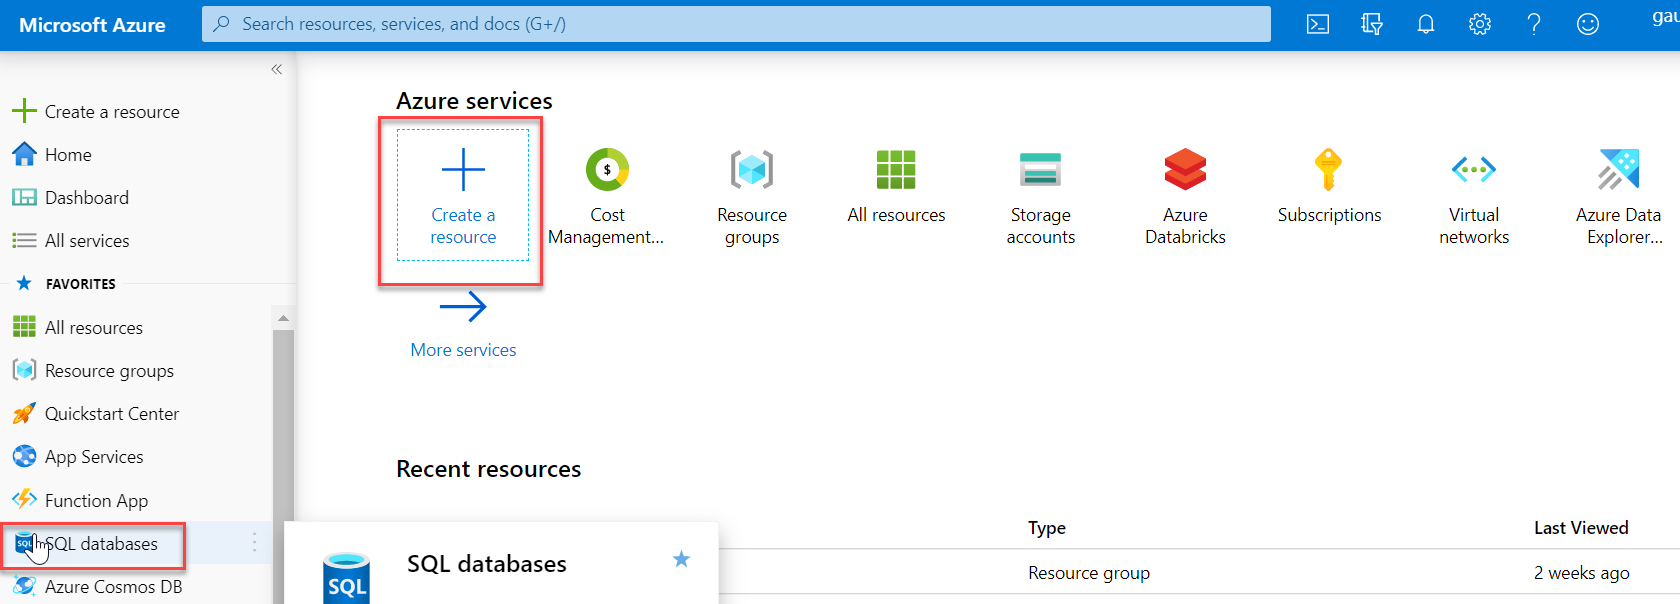Click Create a resource tile
The width and height of the screenshot is (1680, 604).
tap(463, 196)
